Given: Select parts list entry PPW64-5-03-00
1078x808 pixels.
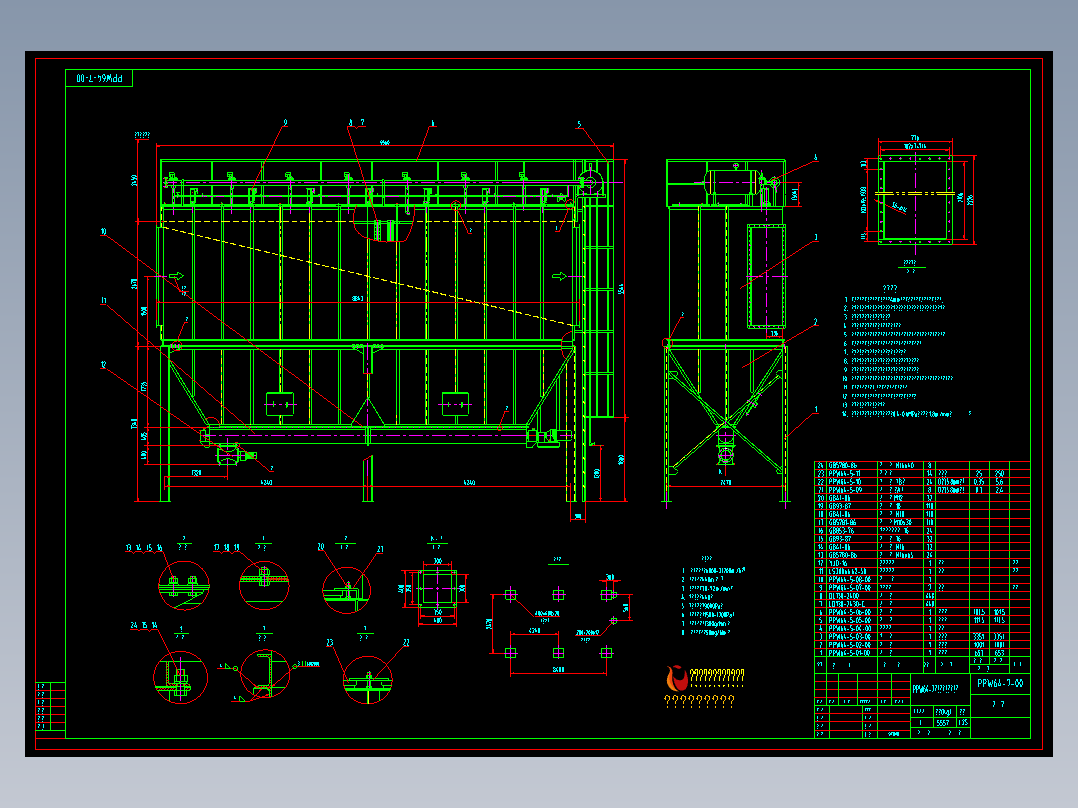Looking at the screenshot, I should coord(850,637).
